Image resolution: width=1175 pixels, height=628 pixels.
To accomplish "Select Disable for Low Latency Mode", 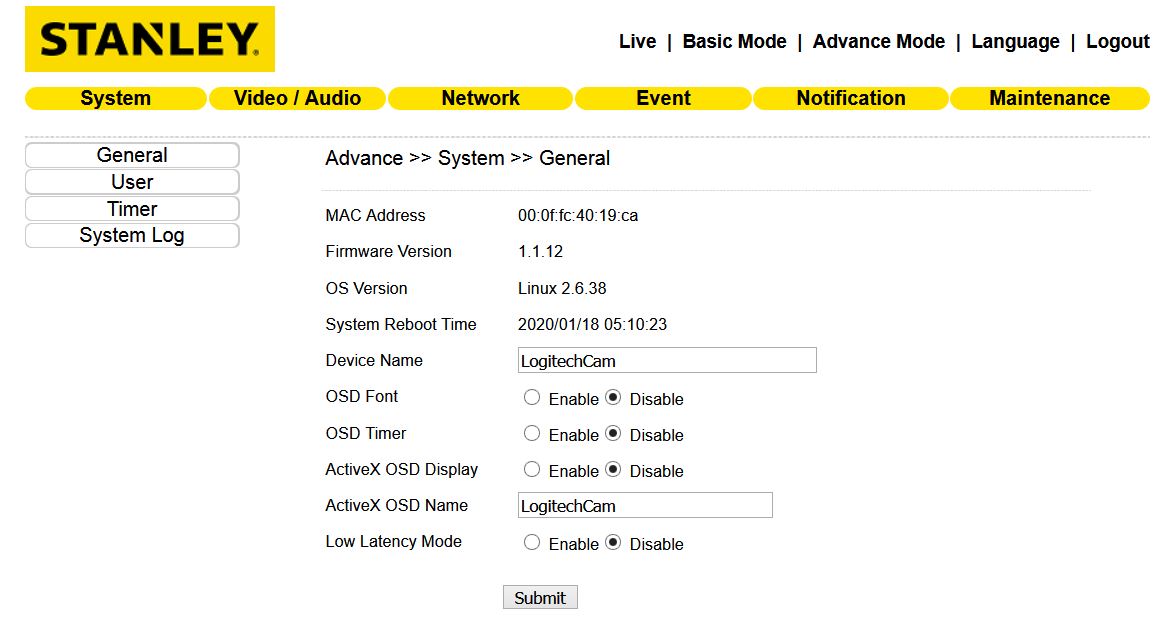I will click(x=613, y=543).
